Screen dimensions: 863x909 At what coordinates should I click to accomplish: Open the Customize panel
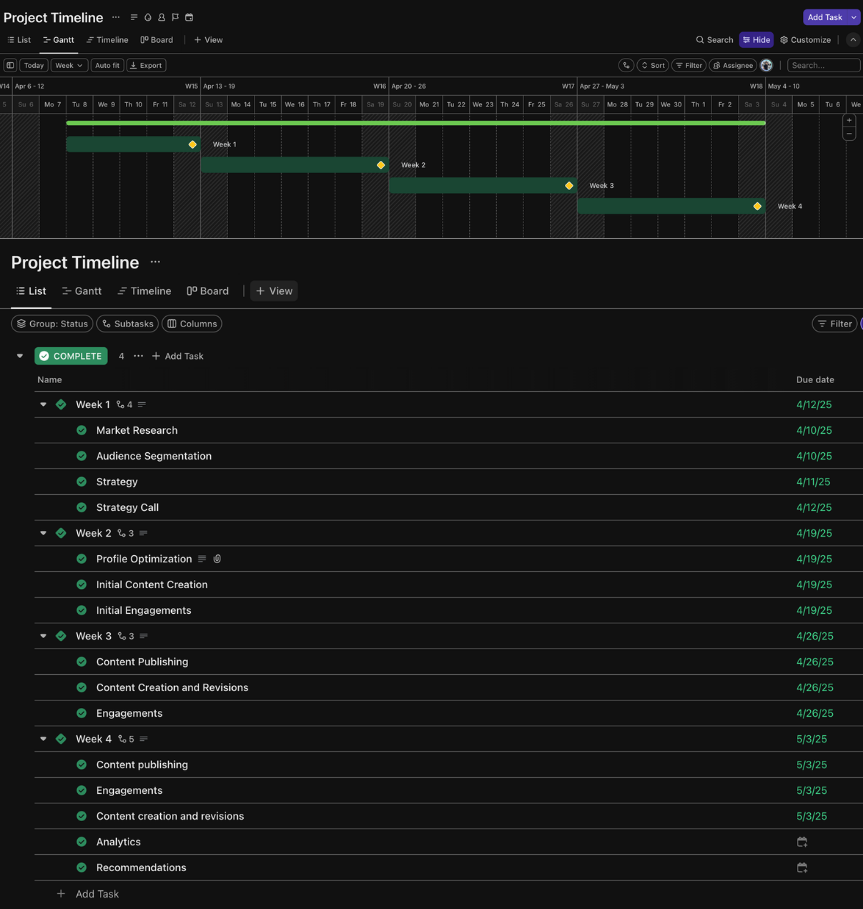click(806, 40)
